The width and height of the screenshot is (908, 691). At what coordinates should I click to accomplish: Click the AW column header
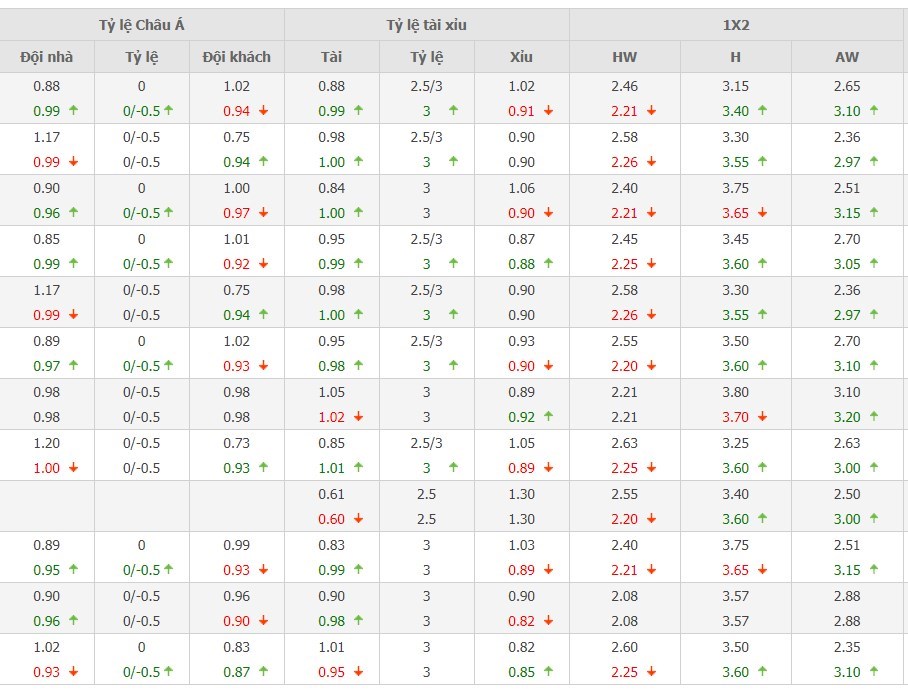846,57
